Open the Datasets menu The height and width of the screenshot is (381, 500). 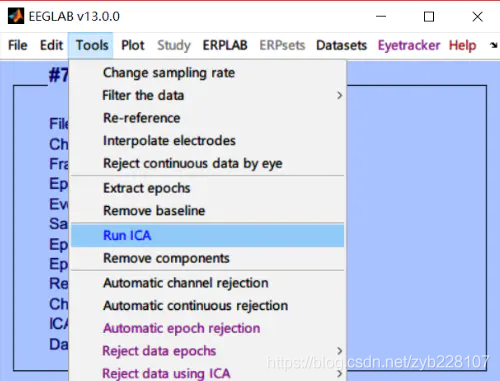[x=341, y=45]
